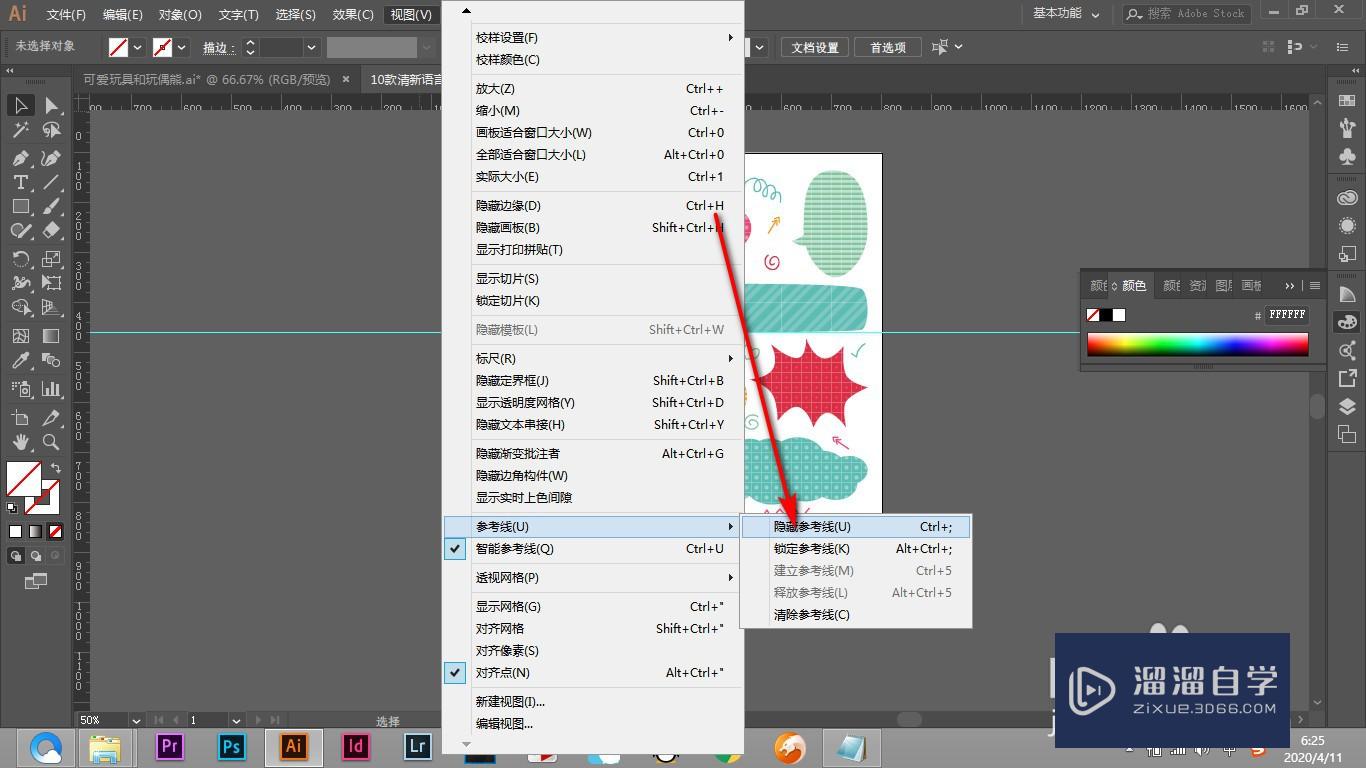Open stroke weight dropdown

312,47
